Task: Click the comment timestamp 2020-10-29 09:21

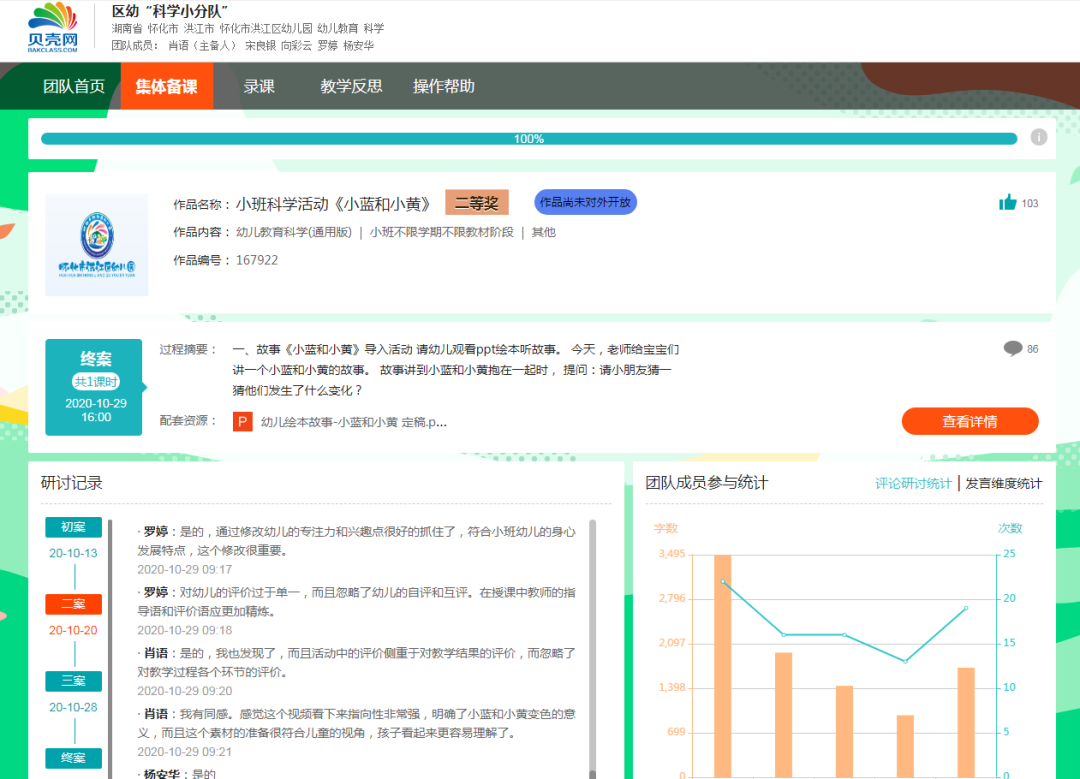Action: click(185, 751)
